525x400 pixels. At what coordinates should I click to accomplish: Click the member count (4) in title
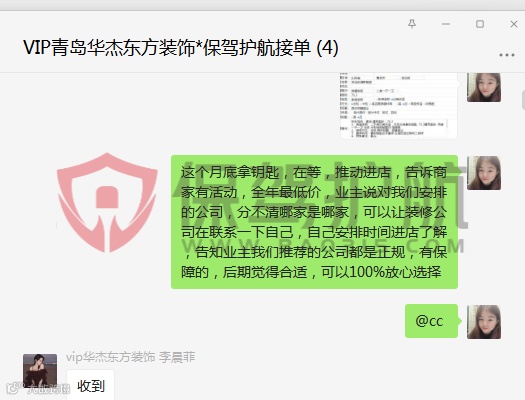coord(327,48)
